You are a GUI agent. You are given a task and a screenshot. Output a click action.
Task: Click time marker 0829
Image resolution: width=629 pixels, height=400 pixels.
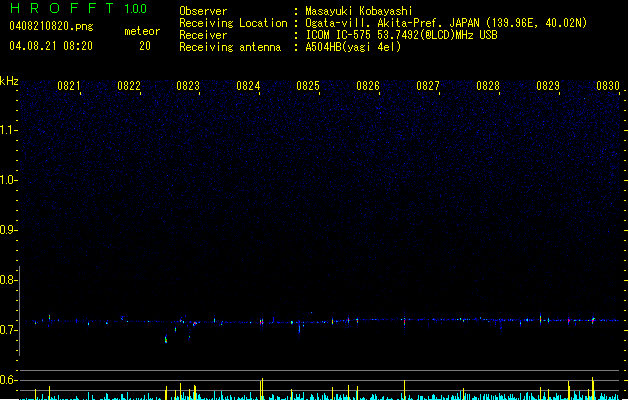click(x=548, y=86)
